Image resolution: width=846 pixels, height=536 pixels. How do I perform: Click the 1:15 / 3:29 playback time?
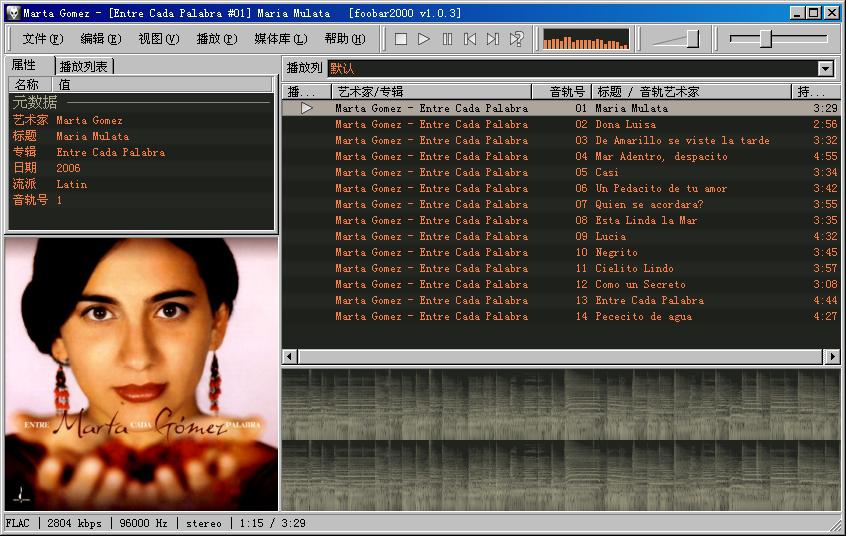coord(272,523)
